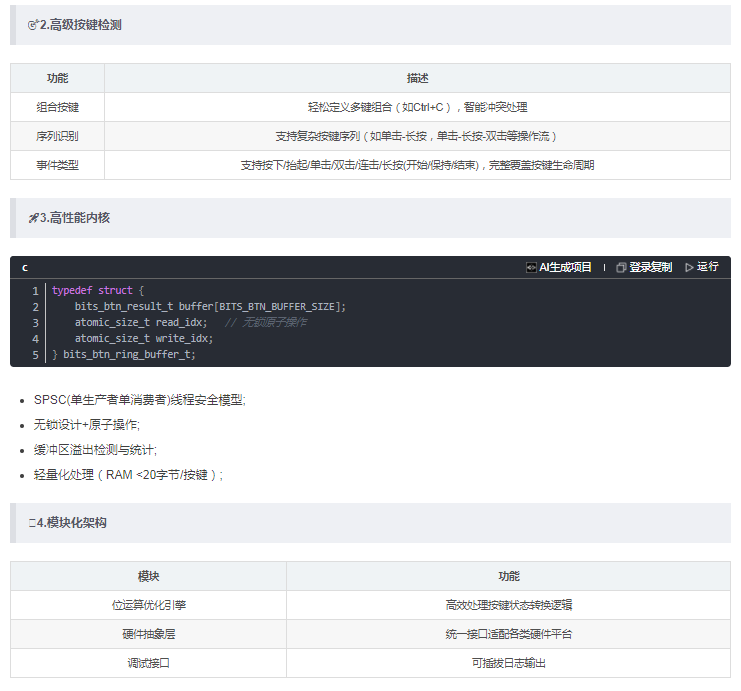
Task: Click the SPSC(单生产者单消费者) bullet item
Action: [x=140, y=400]
